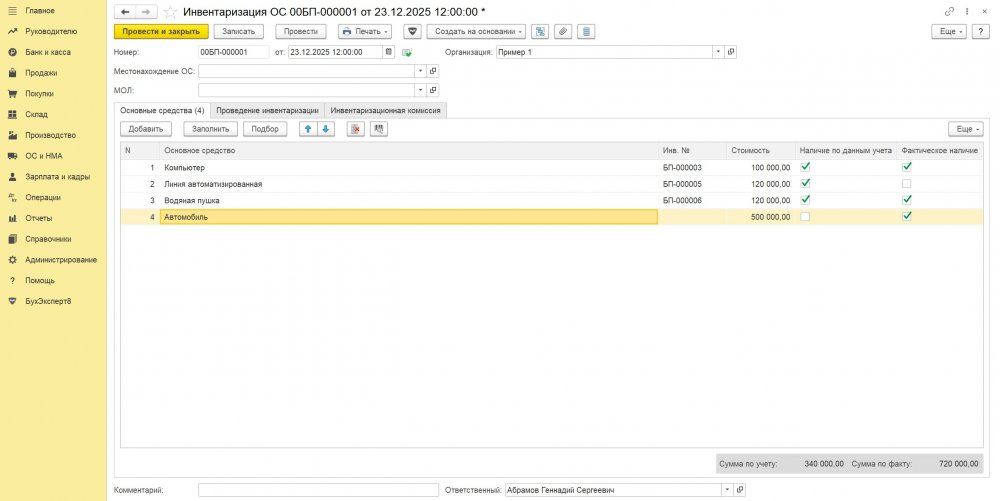Uncheck Фактическое наличие for Компьютер
Screen dimensions: 1000x501
click(906, 167)
